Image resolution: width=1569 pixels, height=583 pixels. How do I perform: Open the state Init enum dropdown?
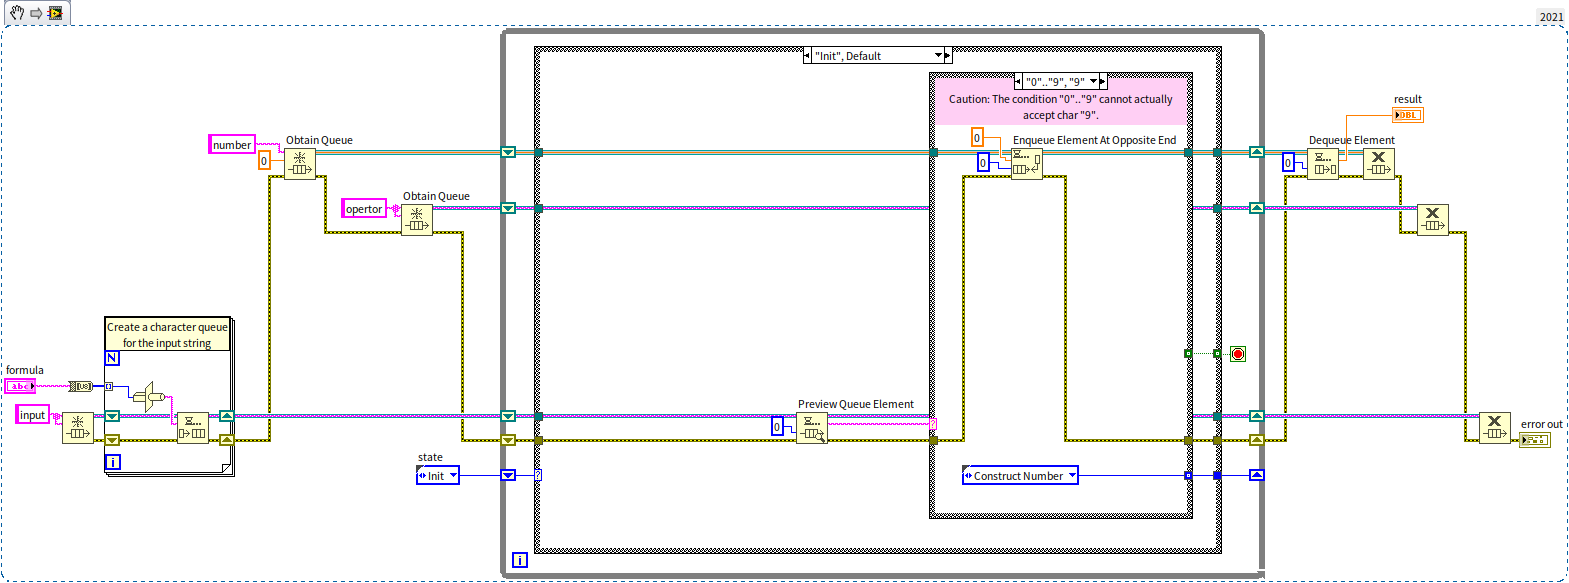[453, 476]
